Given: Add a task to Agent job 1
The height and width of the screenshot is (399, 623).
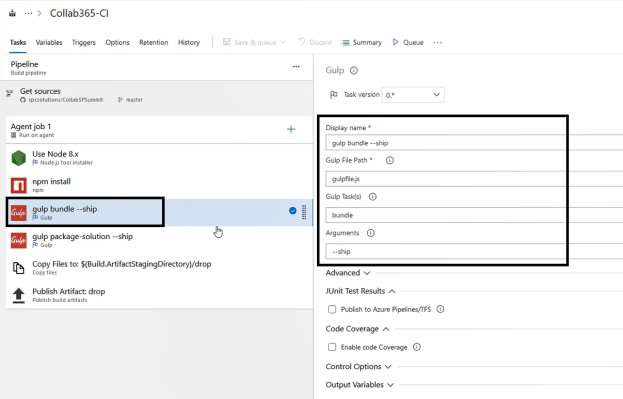Looking at the screenshot, I should [291, 129].
